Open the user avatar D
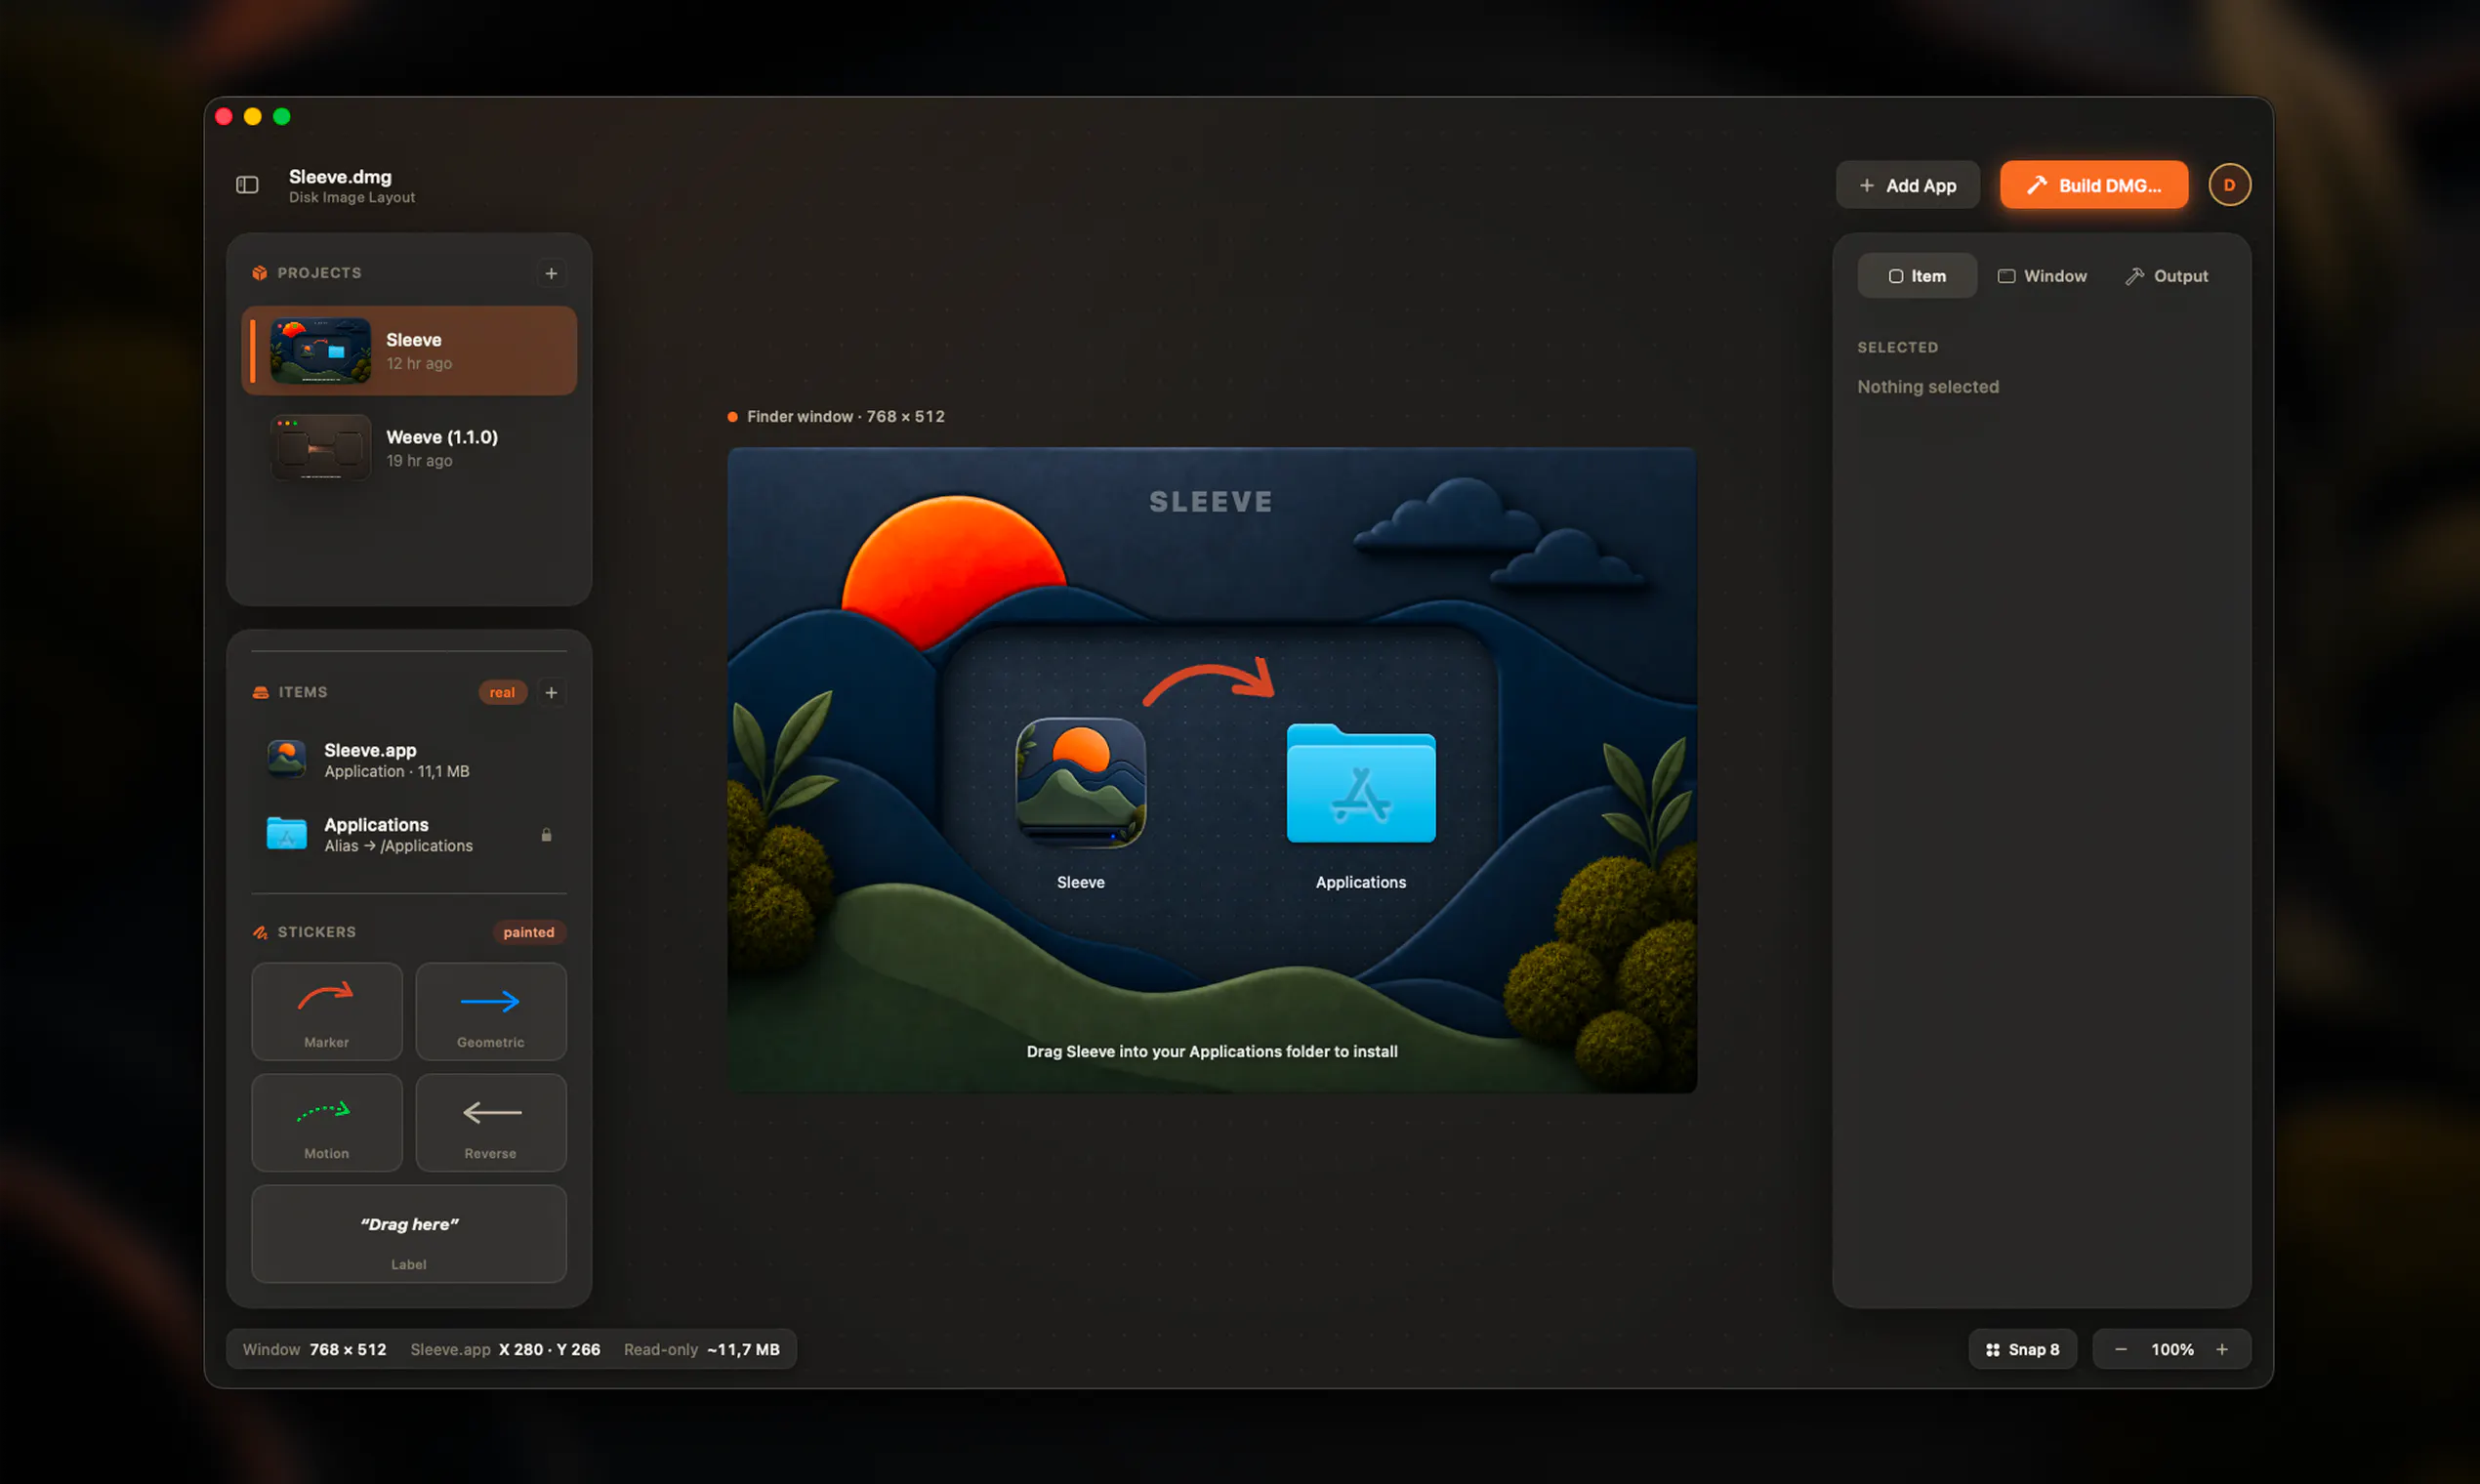This screenshot has width=2480, height=1484. 2229,185
